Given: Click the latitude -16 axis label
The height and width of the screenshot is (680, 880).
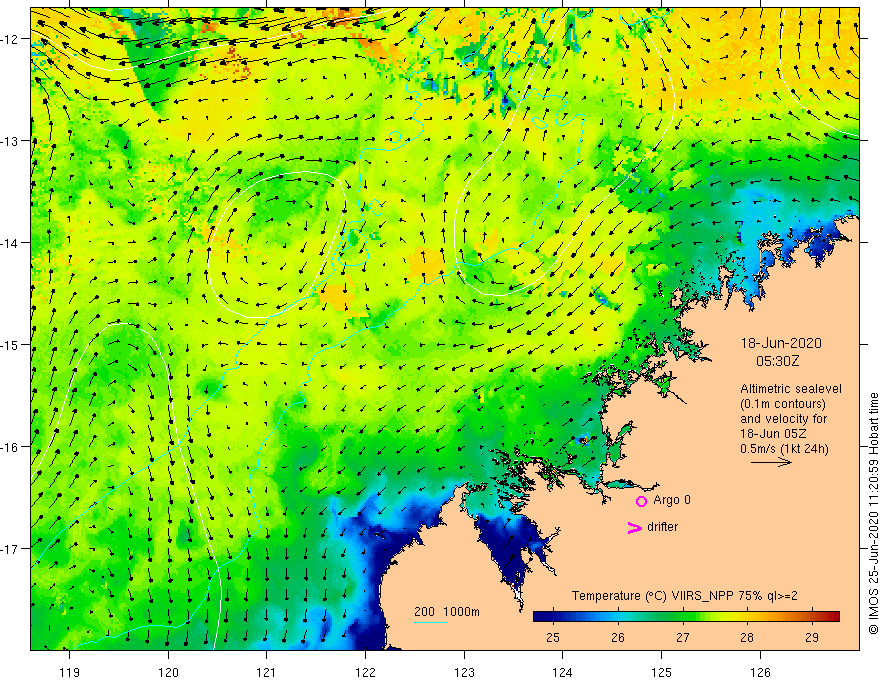Looking at the screenshot, I should coord(10,447).
